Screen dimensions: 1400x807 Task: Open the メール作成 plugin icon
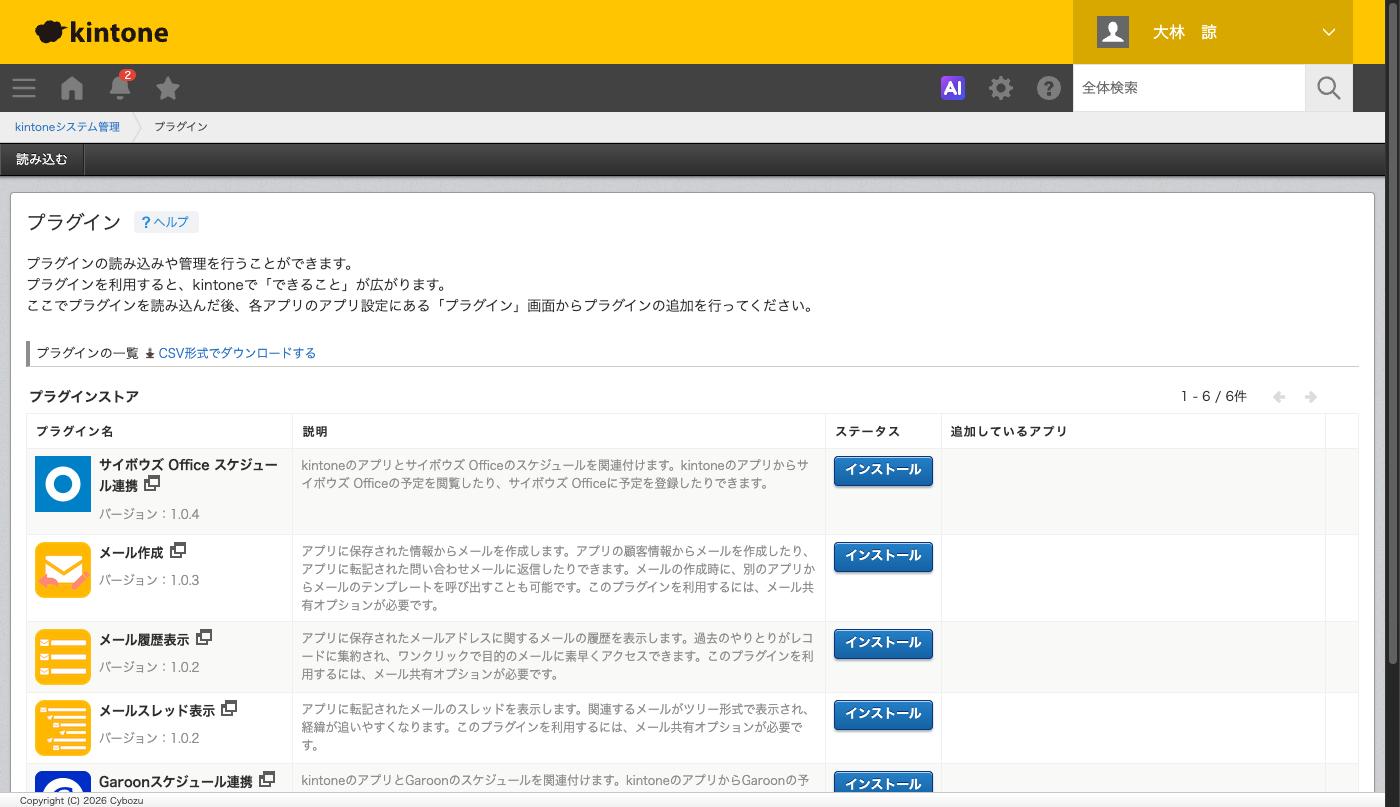[x=63, y=570]
